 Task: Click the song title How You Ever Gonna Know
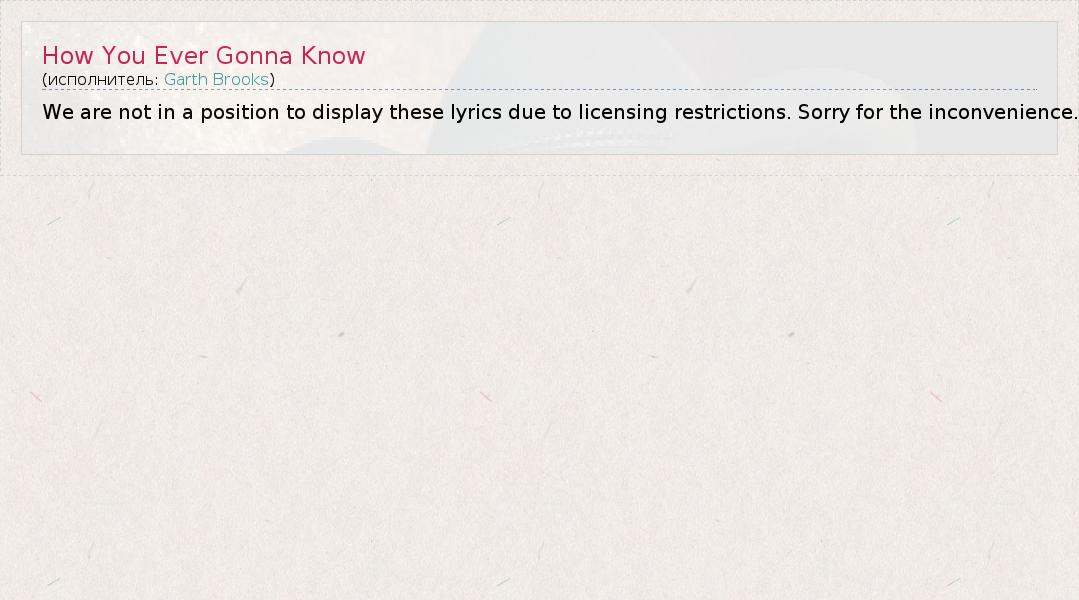204,56
